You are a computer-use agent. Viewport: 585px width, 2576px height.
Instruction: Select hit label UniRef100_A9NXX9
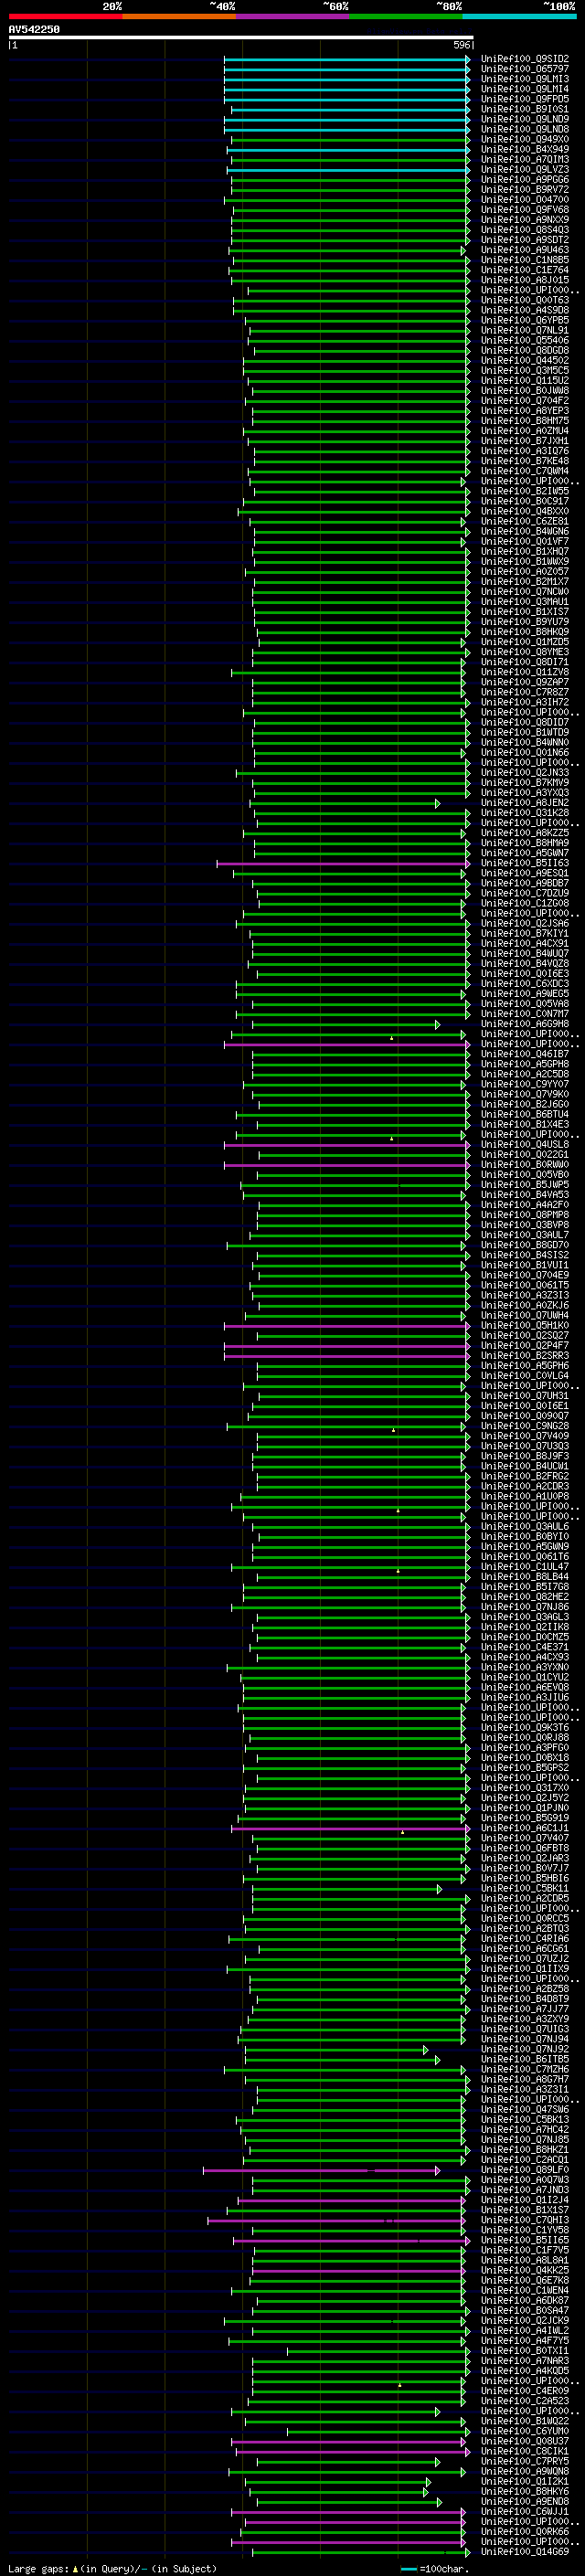(x=525, y=219)
